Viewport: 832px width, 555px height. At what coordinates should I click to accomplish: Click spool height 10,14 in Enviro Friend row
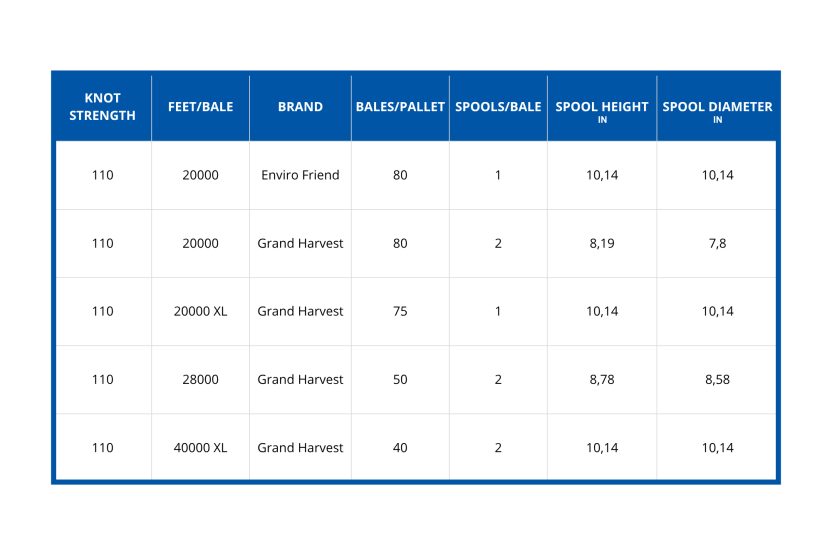(602, 175)
